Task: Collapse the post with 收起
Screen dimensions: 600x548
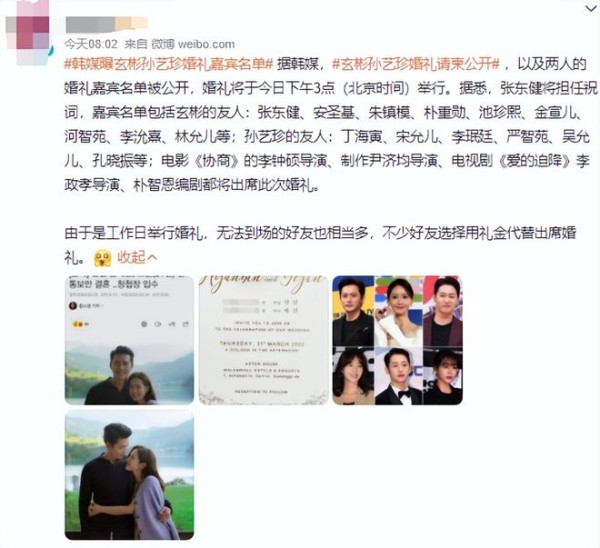Action: click(137, 257)
